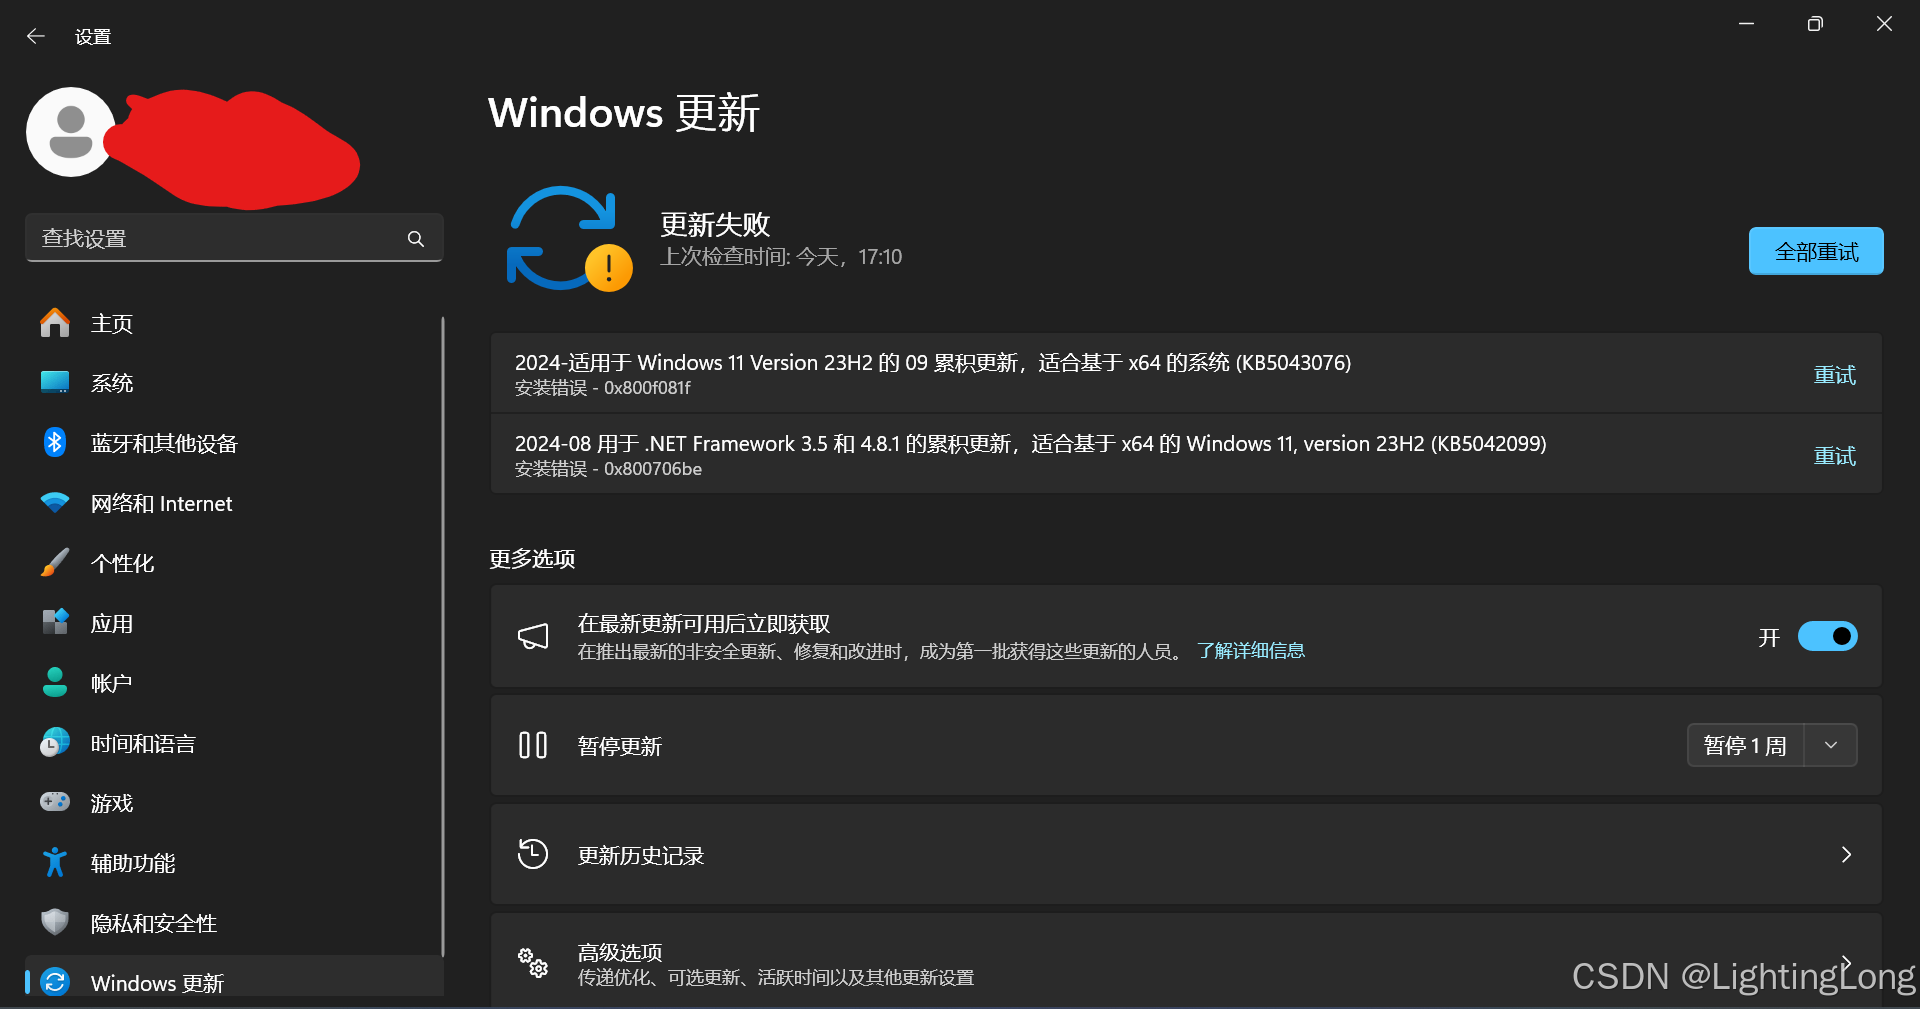Click the 更新历史记录 clock icon

(533, 854)
